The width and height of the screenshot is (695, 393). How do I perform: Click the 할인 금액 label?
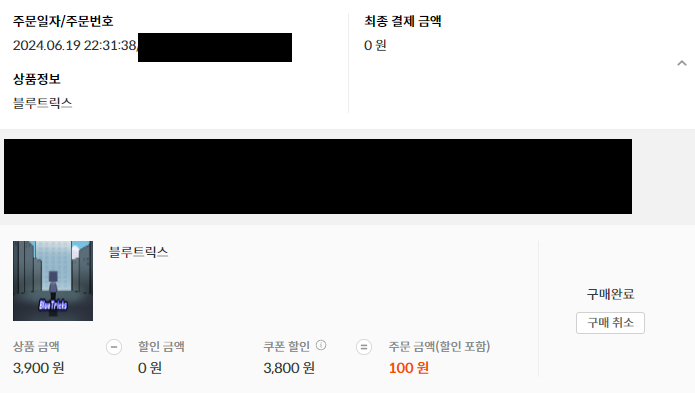pyautogui.click(x=161, y=346)
